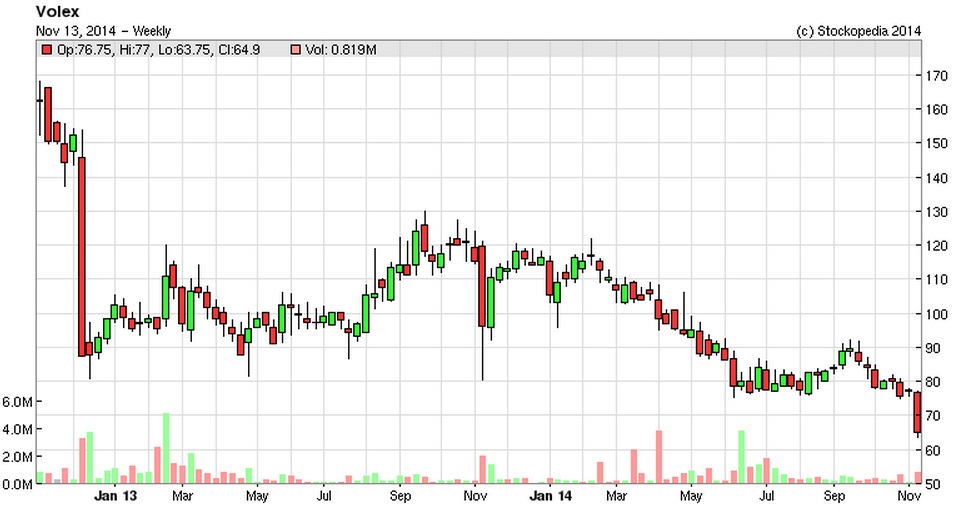The width and height of the screenshot is (960, 513).
Task: Click the 'Jan 13' date axis label
Action: click(x=115, y=496)
